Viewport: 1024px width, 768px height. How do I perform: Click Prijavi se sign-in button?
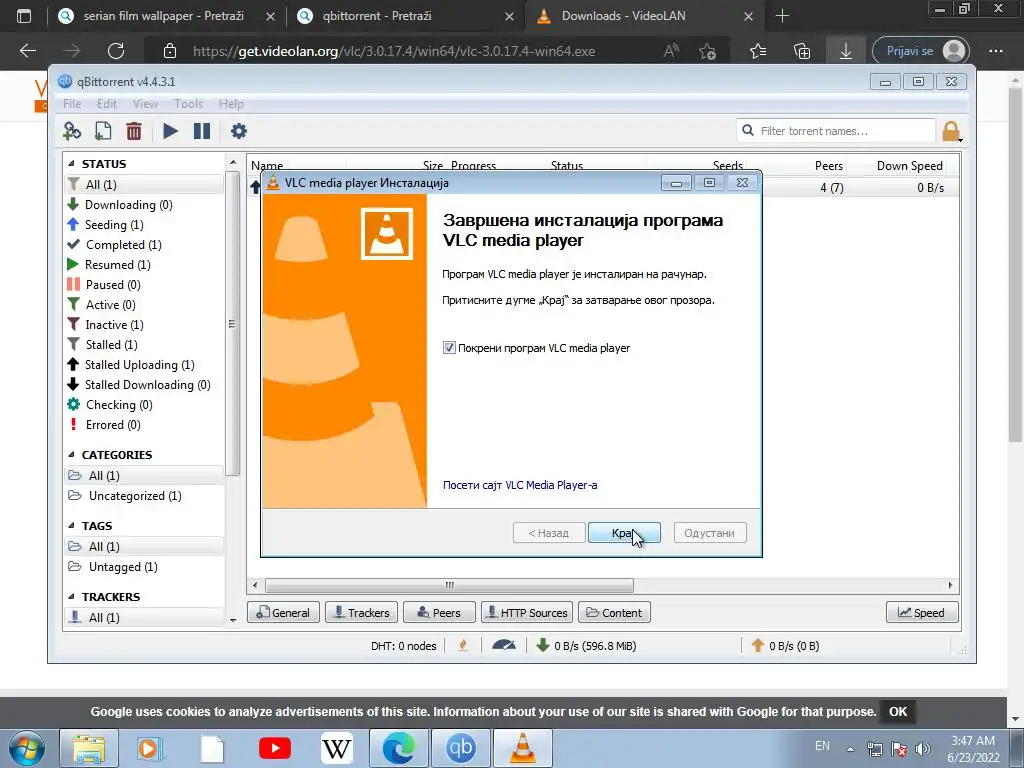pyautogui.click(x=921, y=51)
